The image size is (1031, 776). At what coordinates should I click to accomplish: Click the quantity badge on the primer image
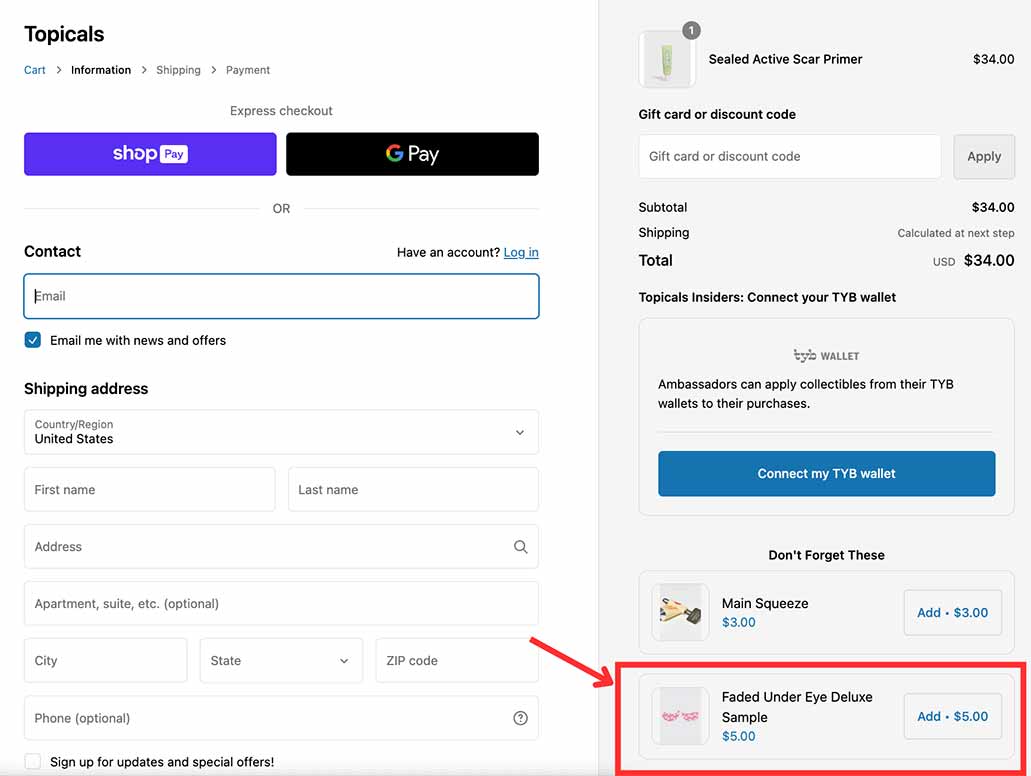[691, 30]
